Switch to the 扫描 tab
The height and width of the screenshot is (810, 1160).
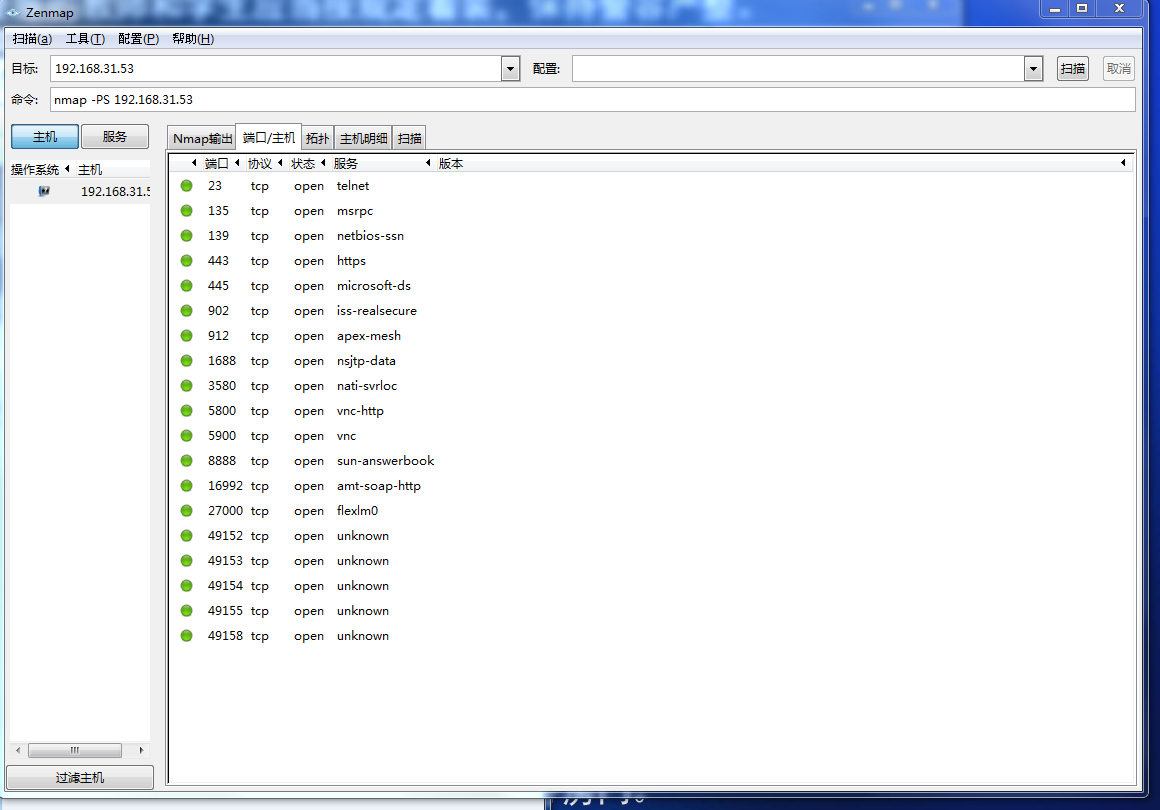409,138
